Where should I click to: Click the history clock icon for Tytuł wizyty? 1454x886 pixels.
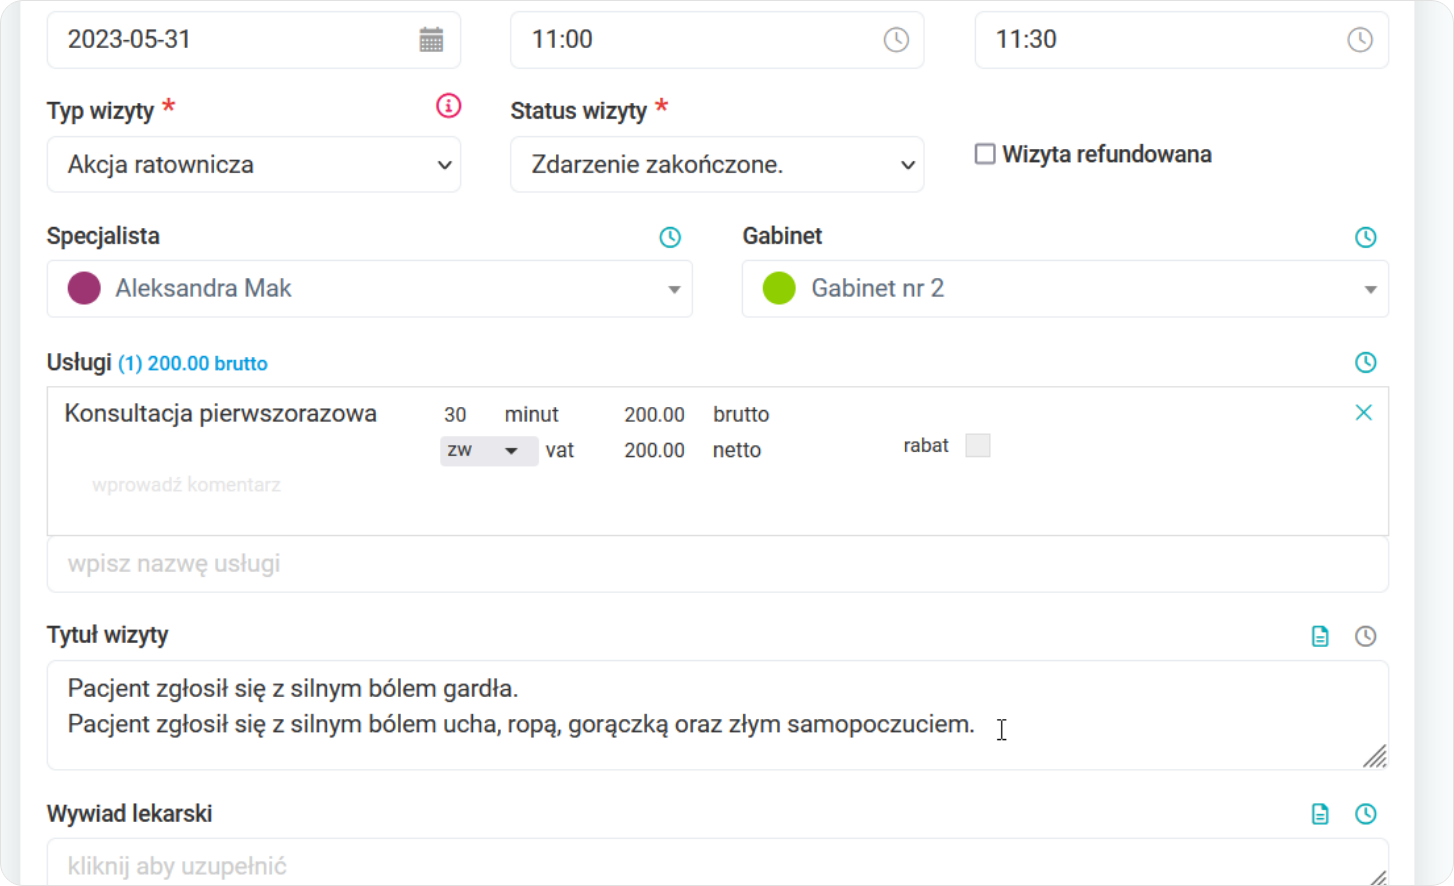[x=1365, y=636]
